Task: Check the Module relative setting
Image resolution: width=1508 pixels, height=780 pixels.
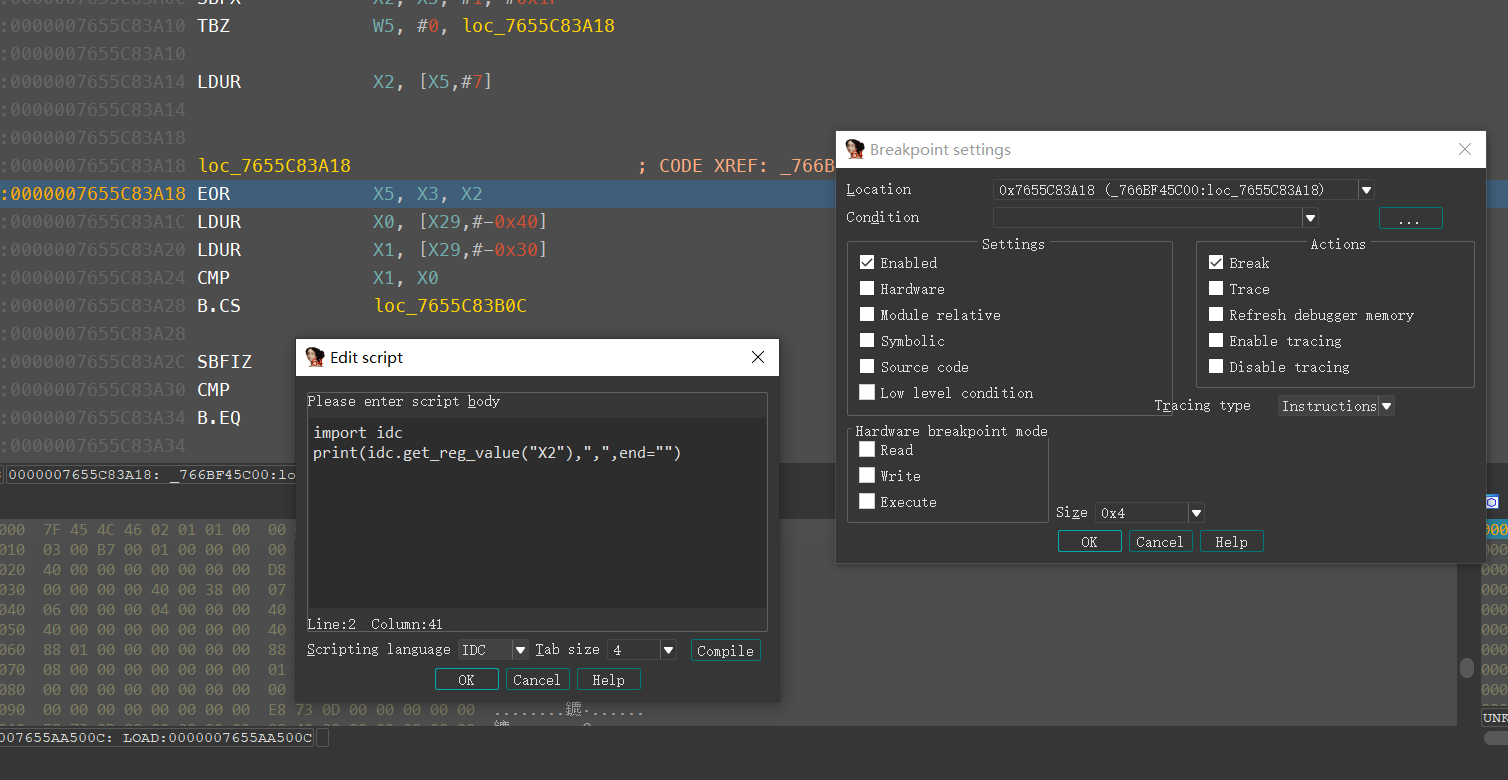Action: (x=867, y=314)
